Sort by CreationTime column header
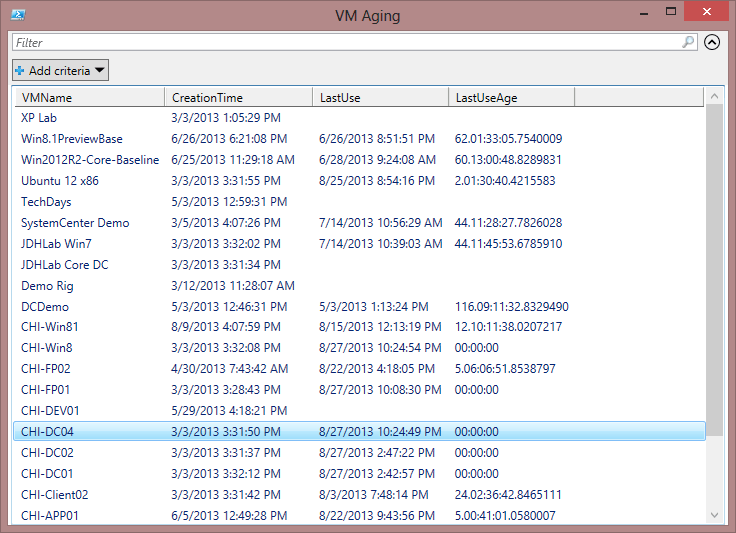The width and height of the screenshot is (736, 533). click(239, 98)
